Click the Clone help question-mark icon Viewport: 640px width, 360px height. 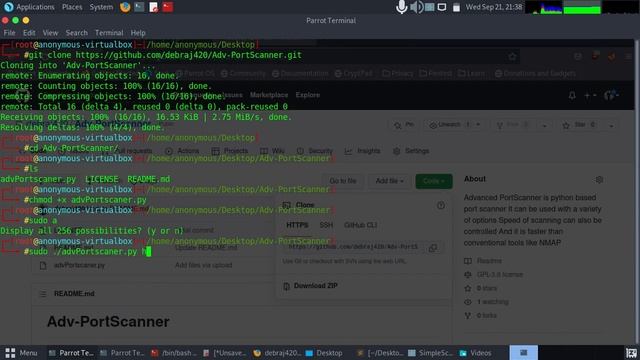441,205
